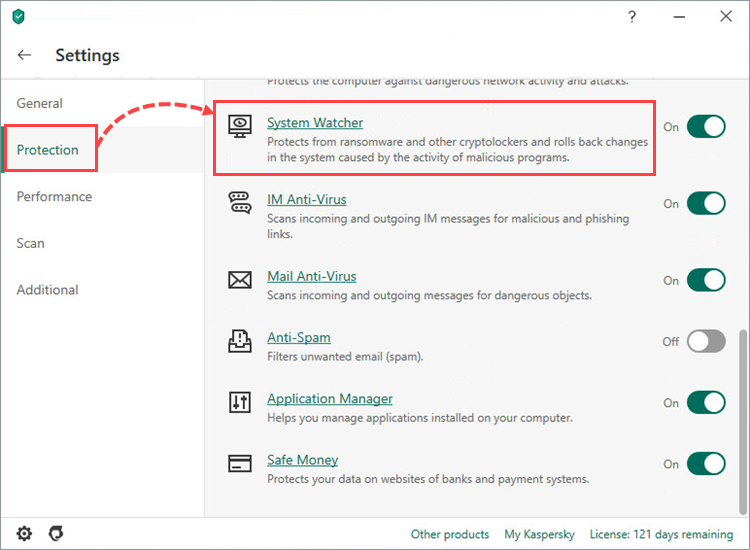Click the support agent icon in footer
750x550 pixels.
click(x=57, y=533)
